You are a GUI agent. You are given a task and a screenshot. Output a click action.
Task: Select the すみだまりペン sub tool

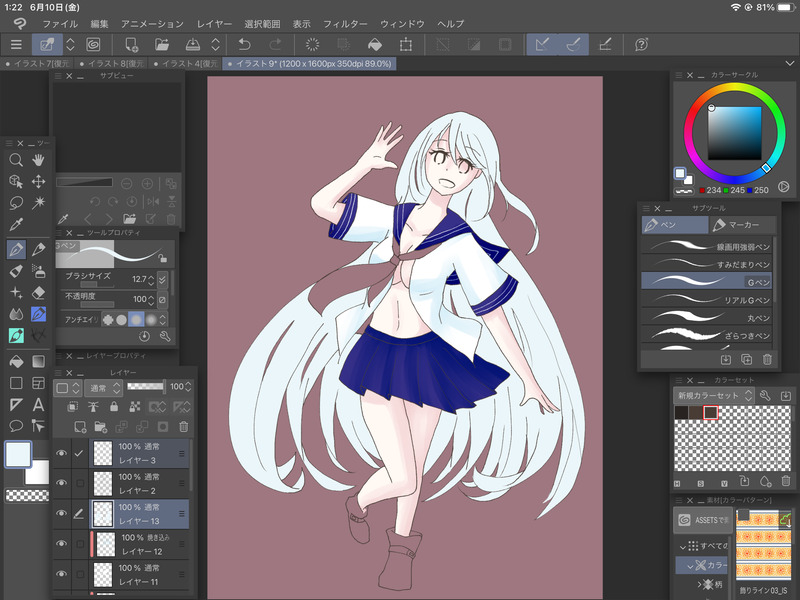click(x=707, y=263)
